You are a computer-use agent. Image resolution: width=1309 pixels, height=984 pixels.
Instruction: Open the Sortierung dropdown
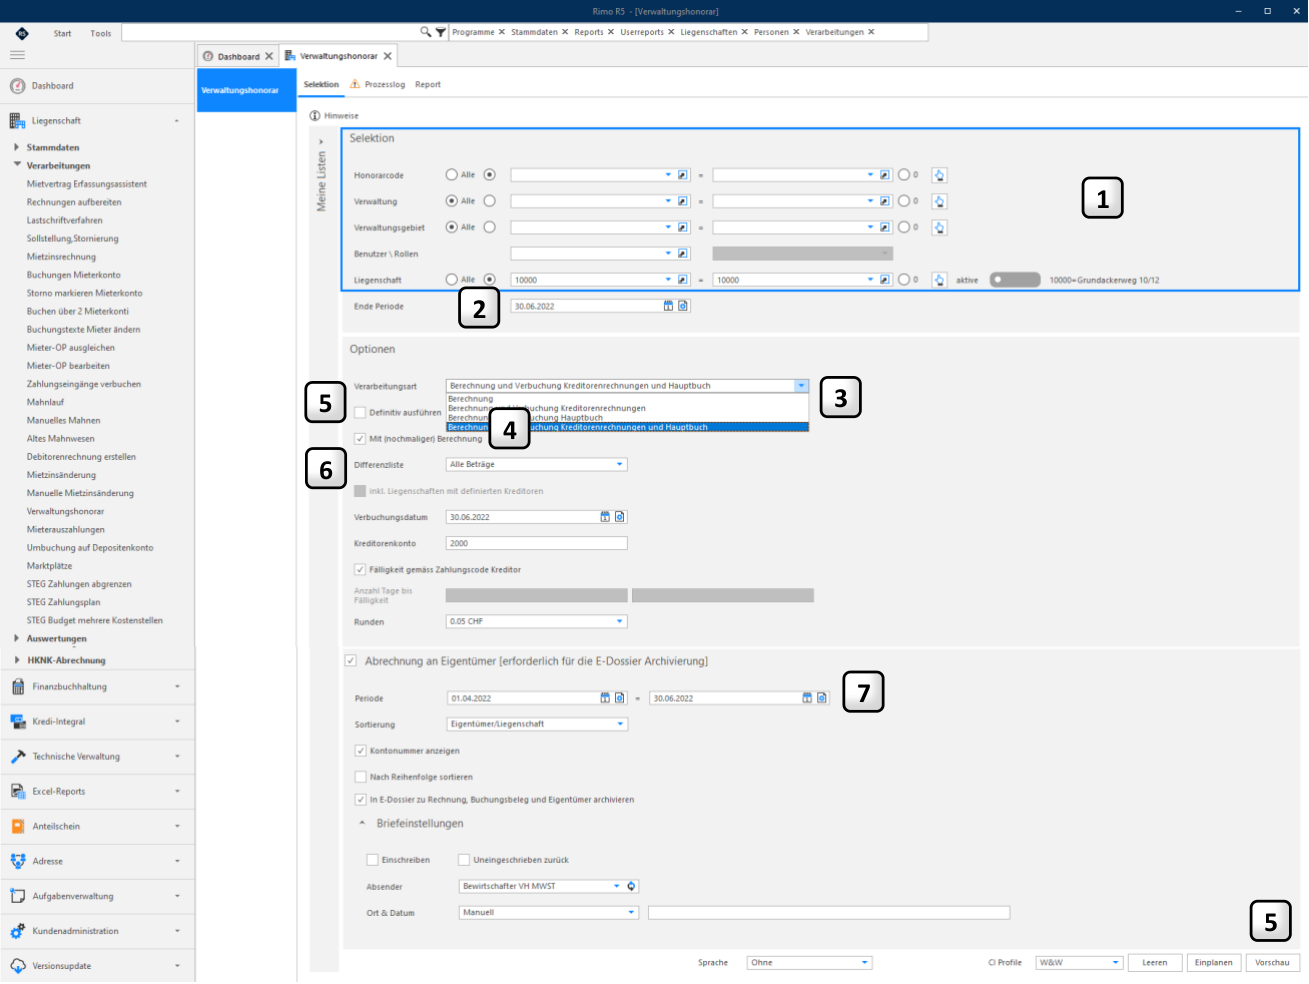620,724
